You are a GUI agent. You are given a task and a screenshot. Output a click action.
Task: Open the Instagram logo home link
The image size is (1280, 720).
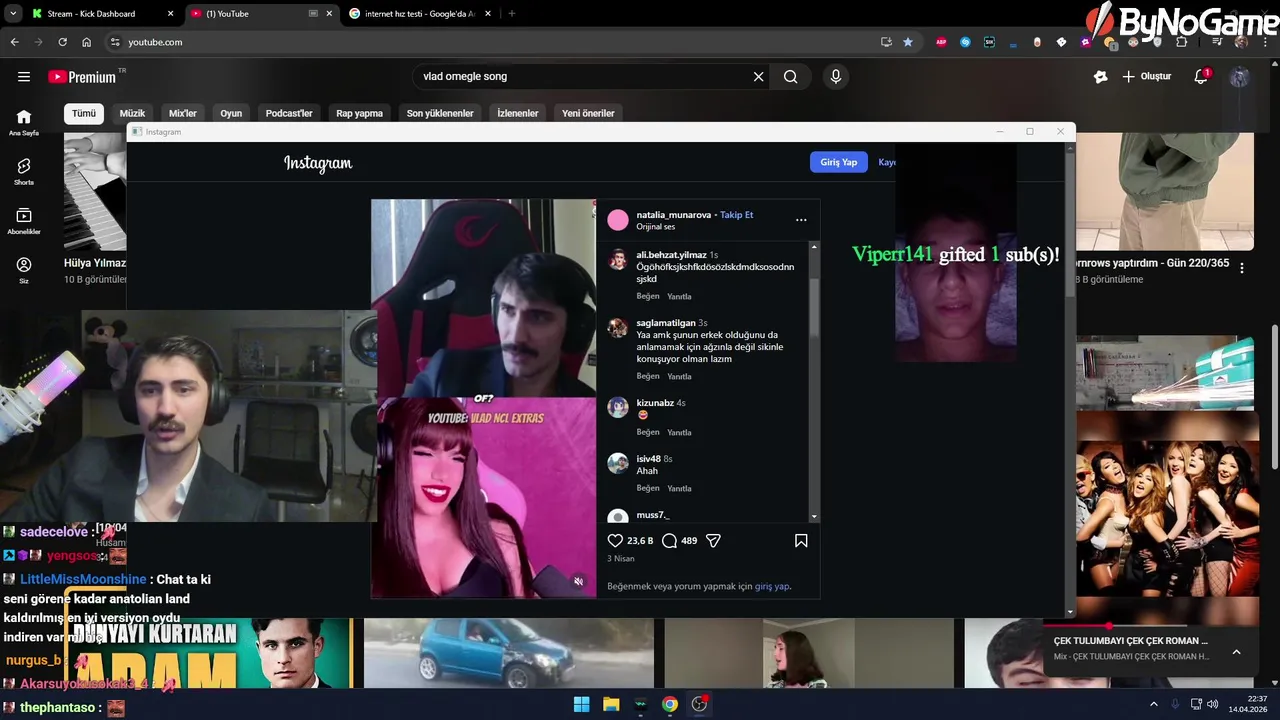coord(318,163)
